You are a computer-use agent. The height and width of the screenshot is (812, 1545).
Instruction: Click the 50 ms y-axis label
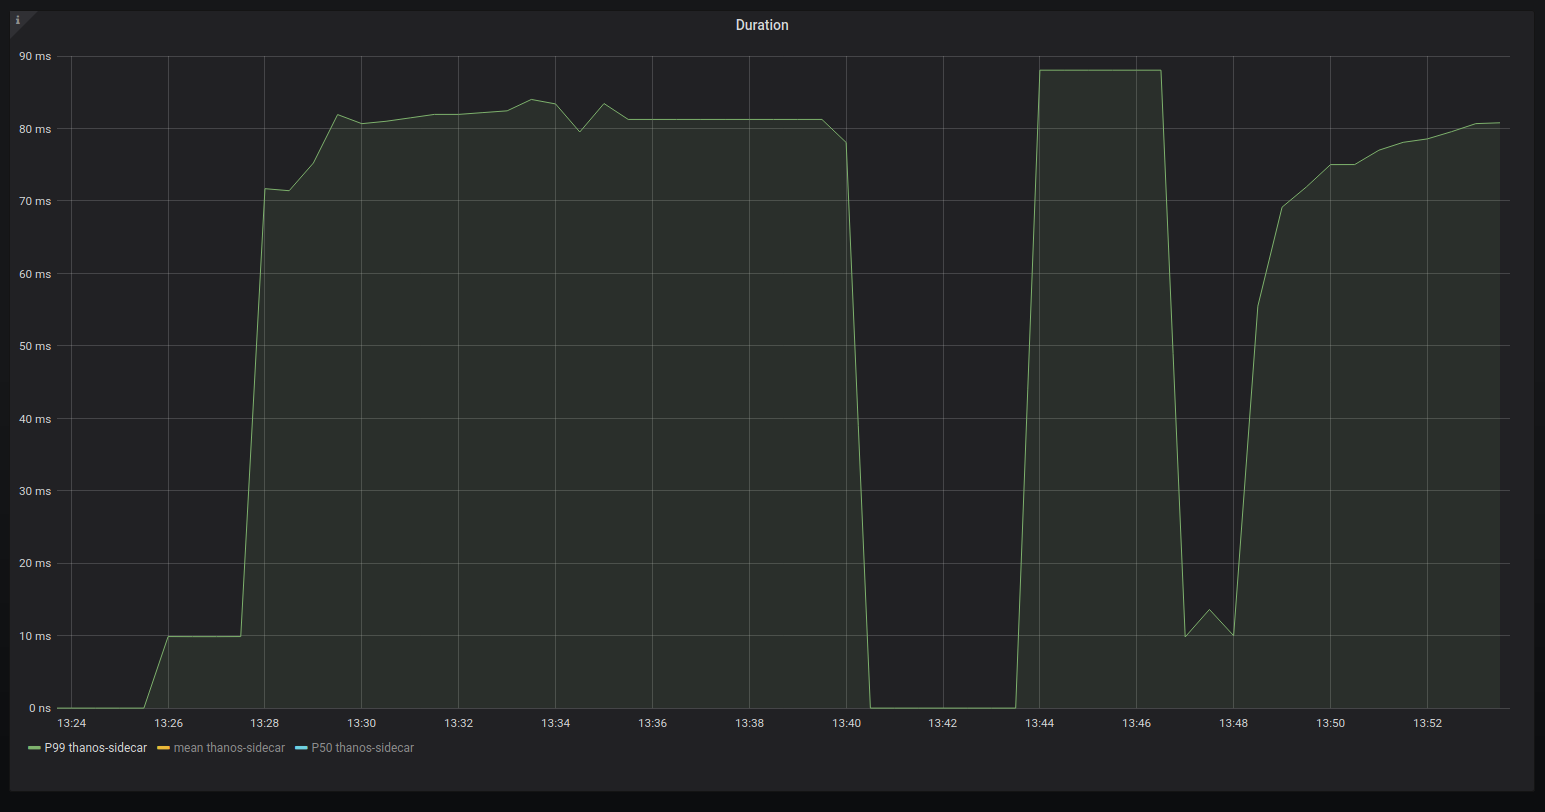point(35,346)
